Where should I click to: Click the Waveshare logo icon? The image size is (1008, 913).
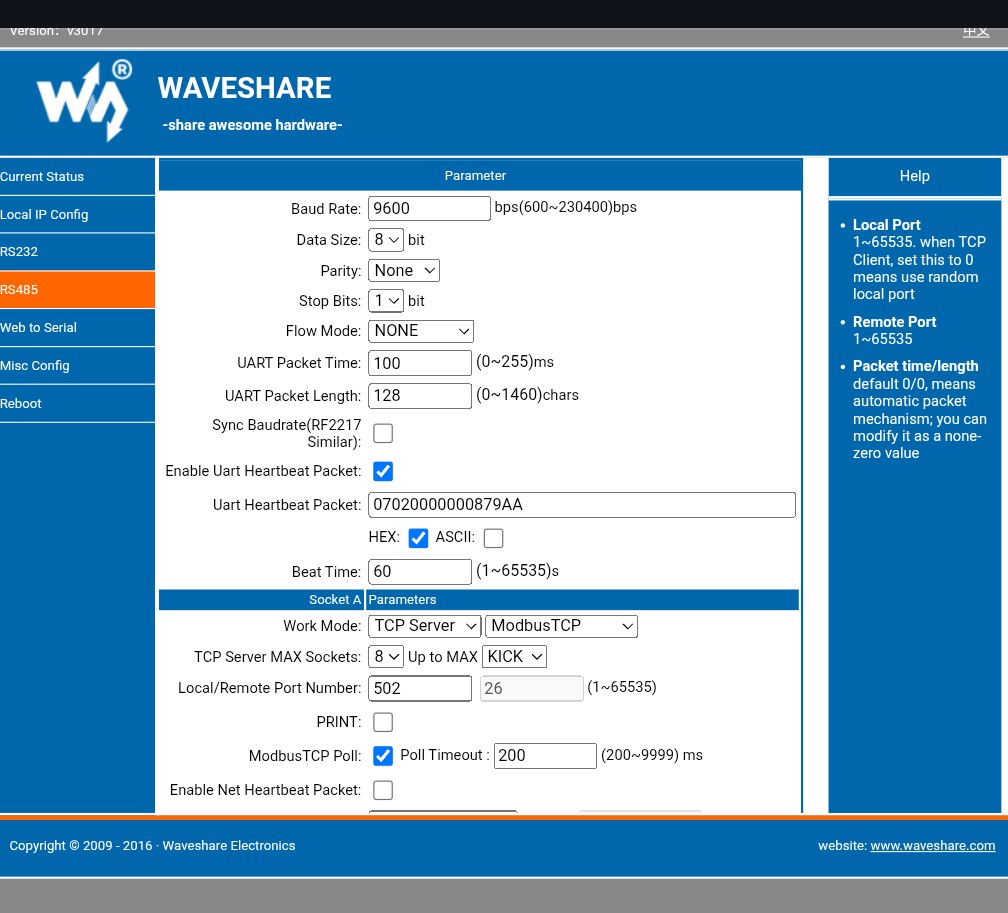point(84,101)
